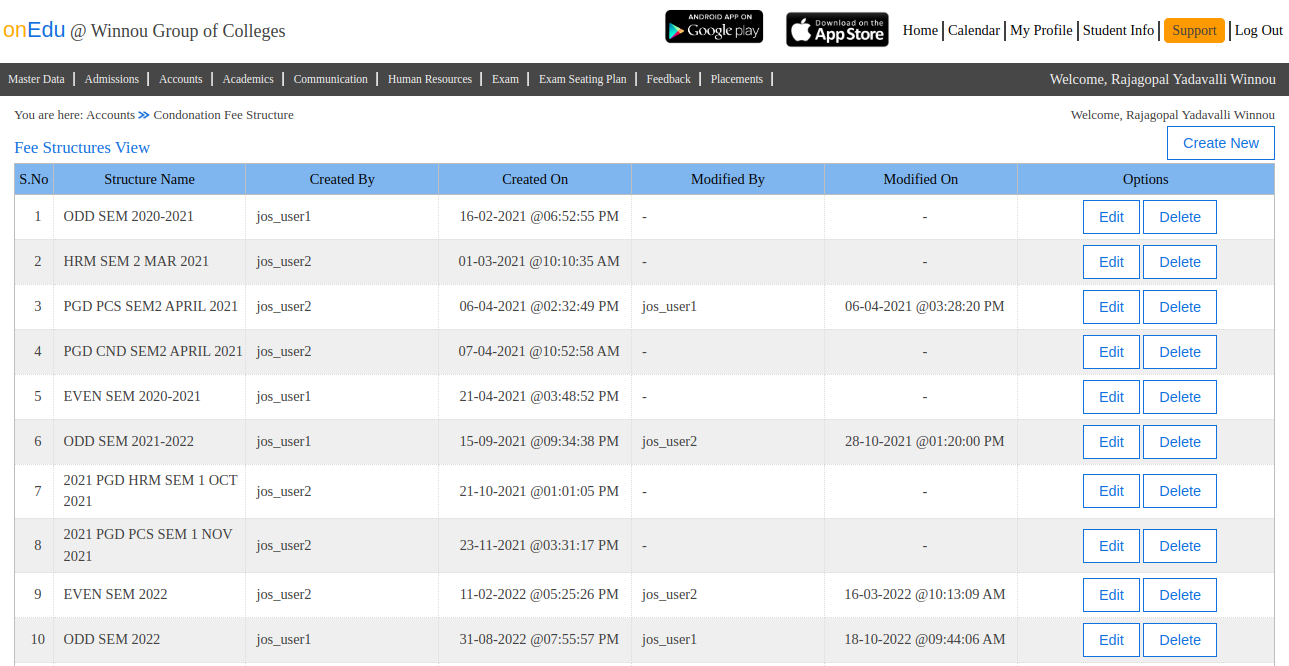Screen dimensions: 1289x666
Task: Click the Google Play app badge
Action: (x=713, y=27)
